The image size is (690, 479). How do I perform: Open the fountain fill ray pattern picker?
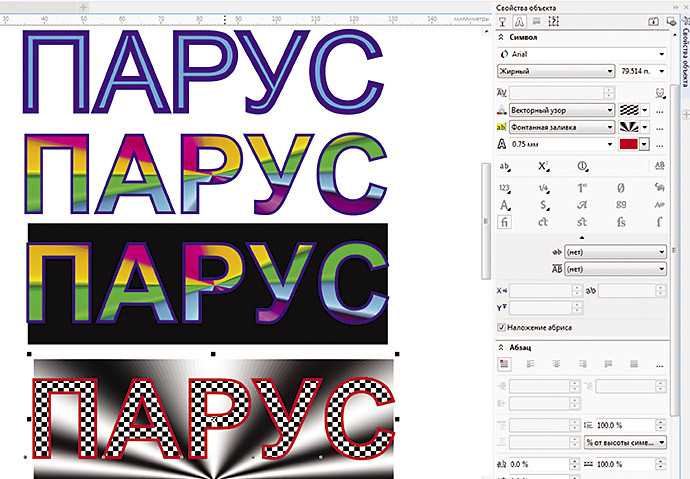[634, 127]
